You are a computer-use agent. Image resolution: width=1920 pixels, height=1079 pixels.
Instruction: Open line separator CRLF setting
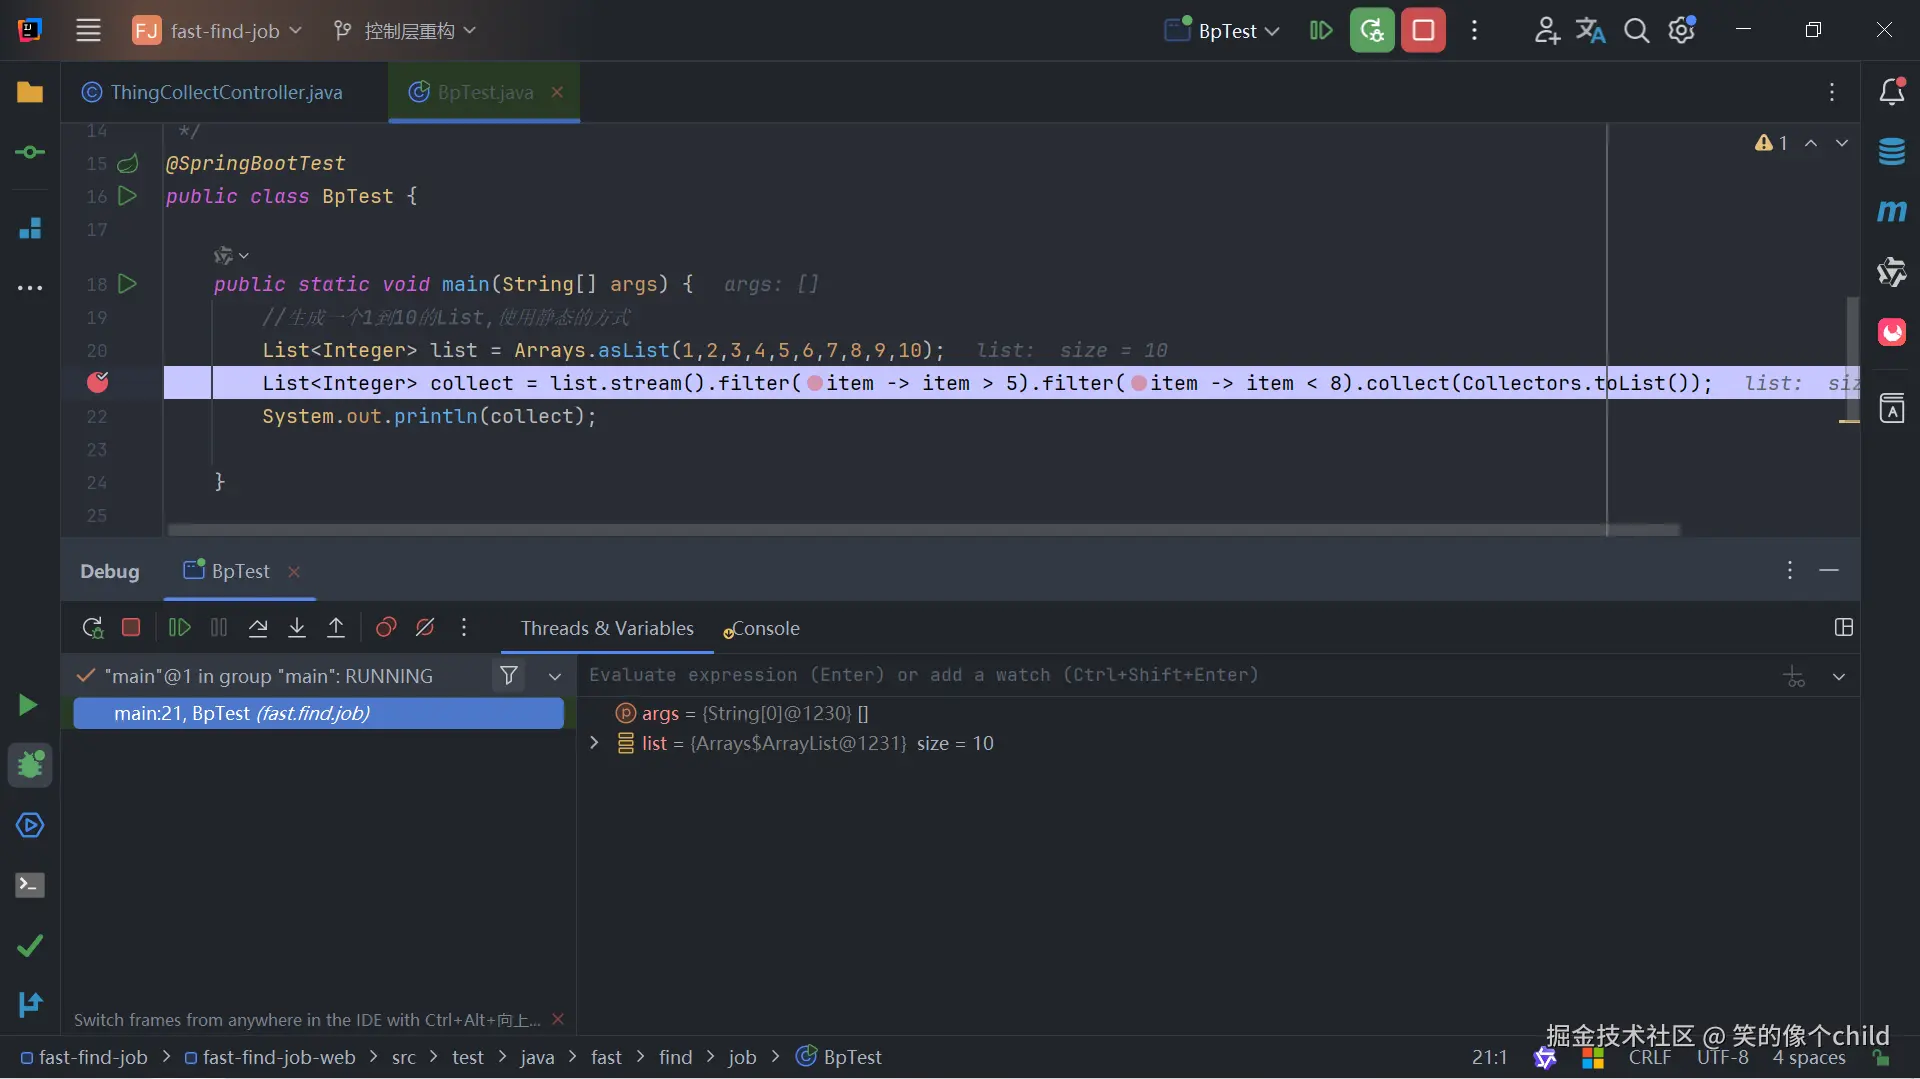[1650, 1057]
